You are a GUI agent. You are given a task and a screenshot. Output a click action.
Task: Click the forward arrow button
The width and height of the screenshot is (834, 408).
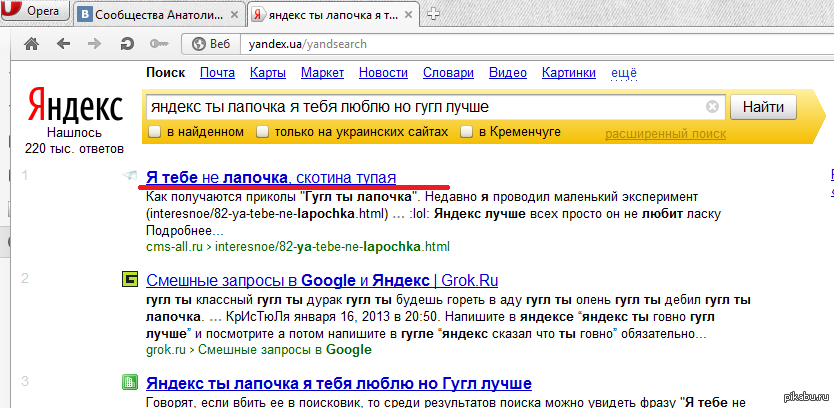tap(94, 44)
